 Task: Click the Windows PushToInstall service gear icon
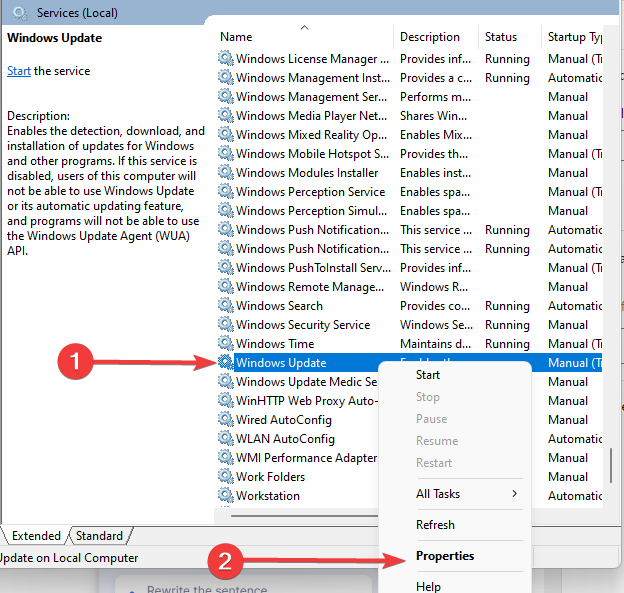(x=226, y=267)
